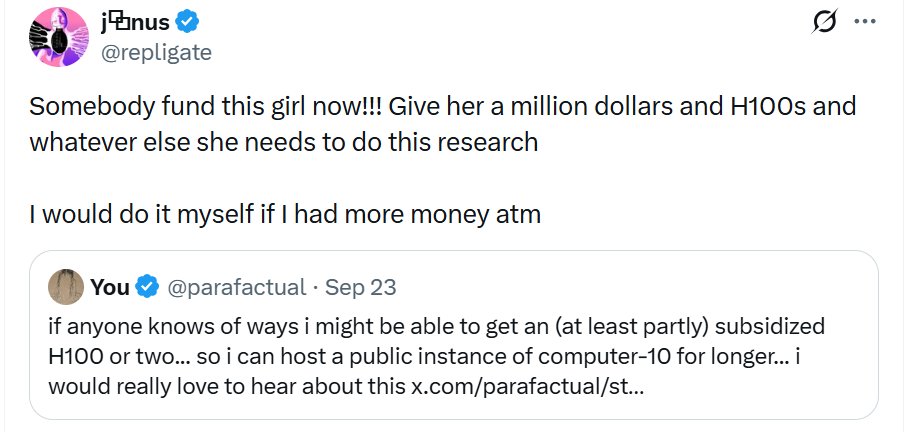Click the Grok slashed-circle icon

pos(825,23)
